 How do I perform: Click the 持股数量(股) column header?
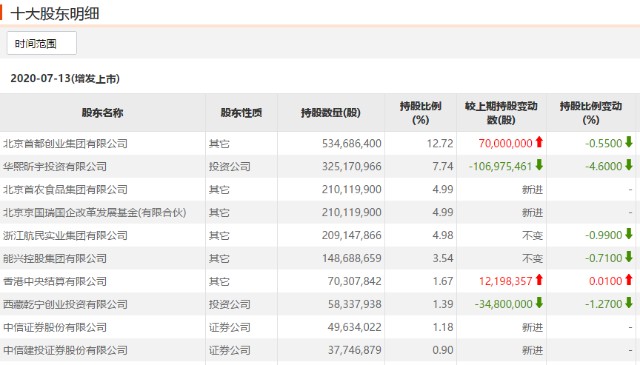(331, 113)
